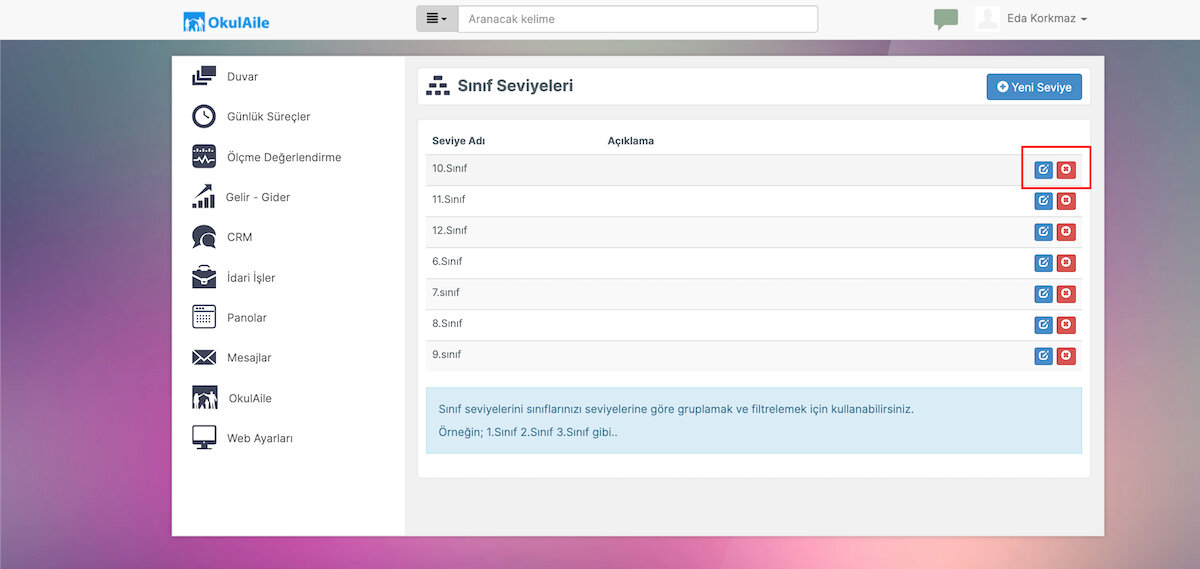This screenshot has height=569, width=1200.
Task: Click the Ölçme Değerlendirme monitor icon
Action: pos(204,157)
